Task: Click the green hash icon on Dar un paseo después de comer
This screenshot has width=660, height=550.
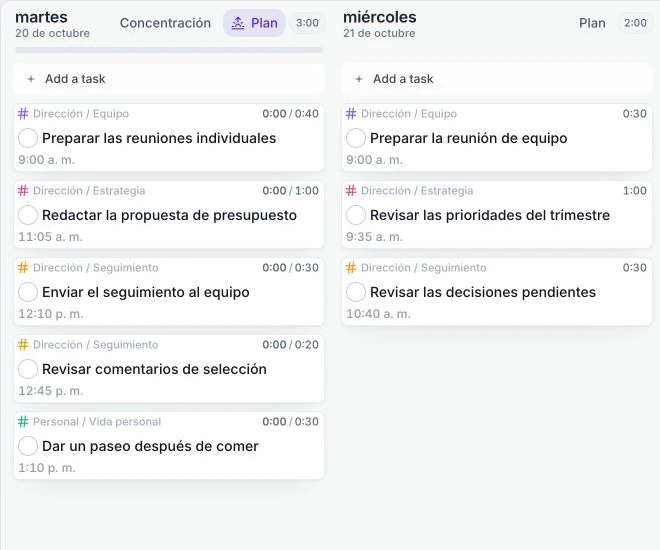Action: tap(23, 422)
